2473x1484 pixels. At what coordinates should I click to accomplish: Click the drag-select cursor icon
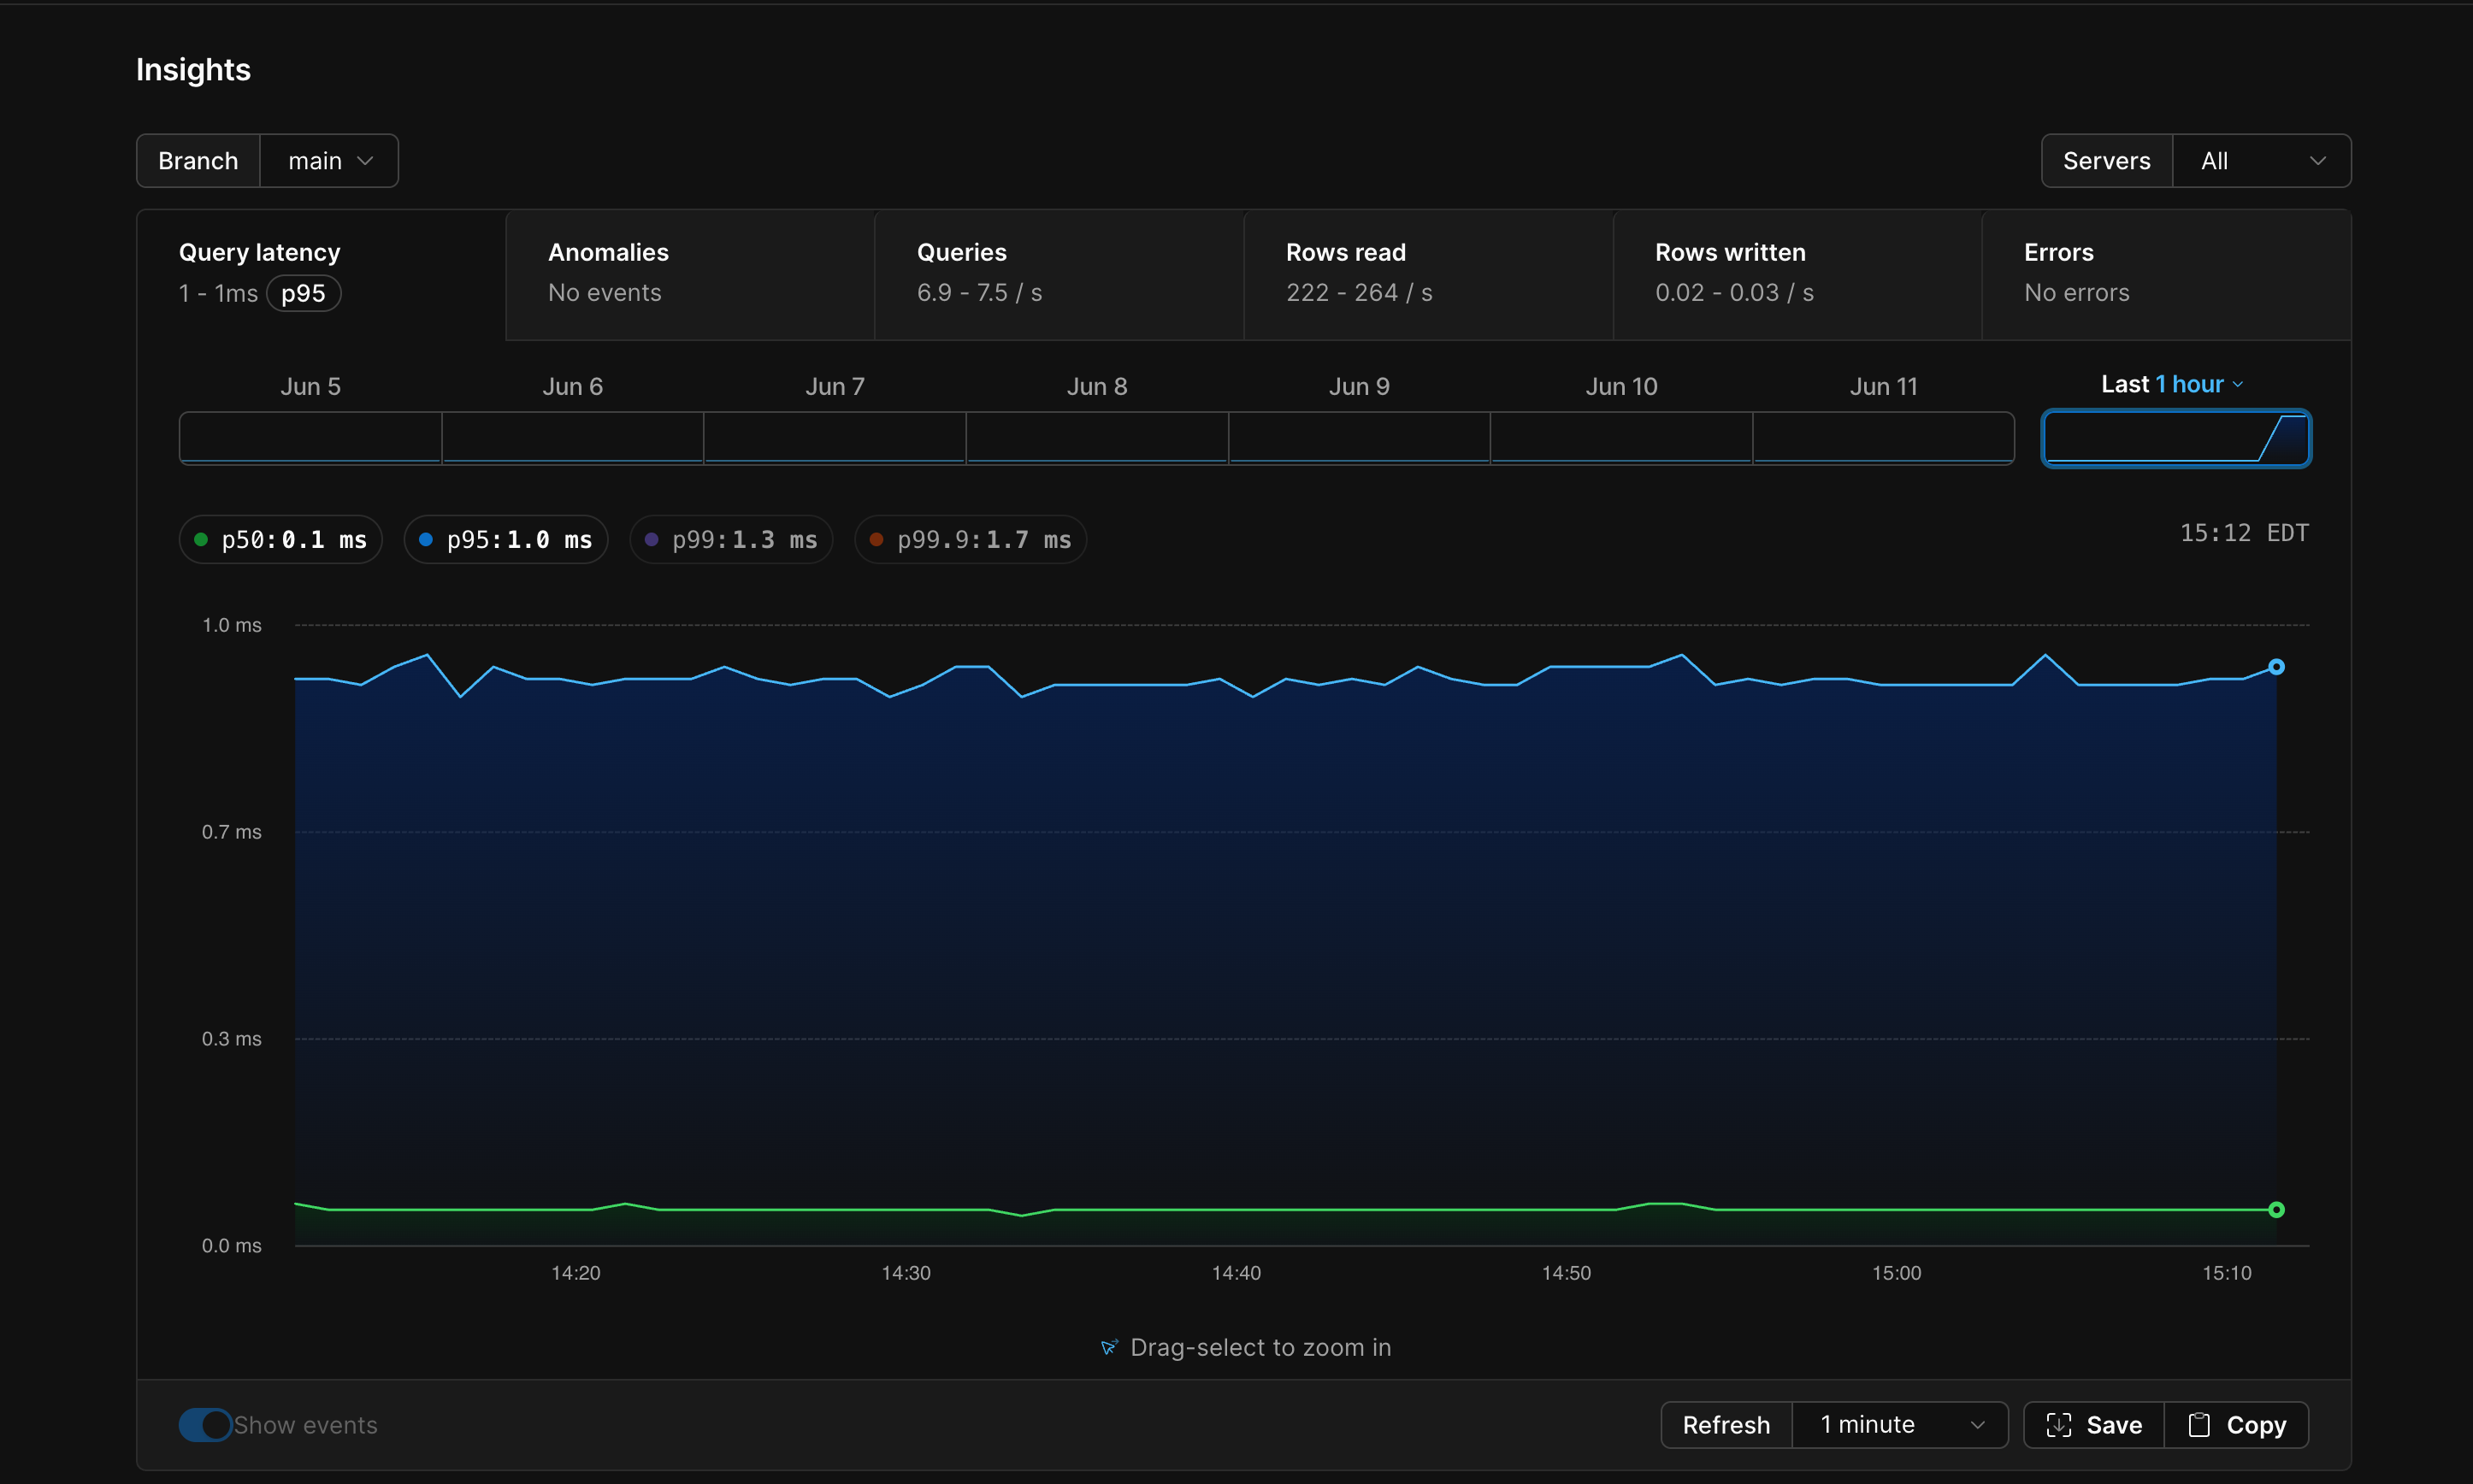pos(1108,1348)
